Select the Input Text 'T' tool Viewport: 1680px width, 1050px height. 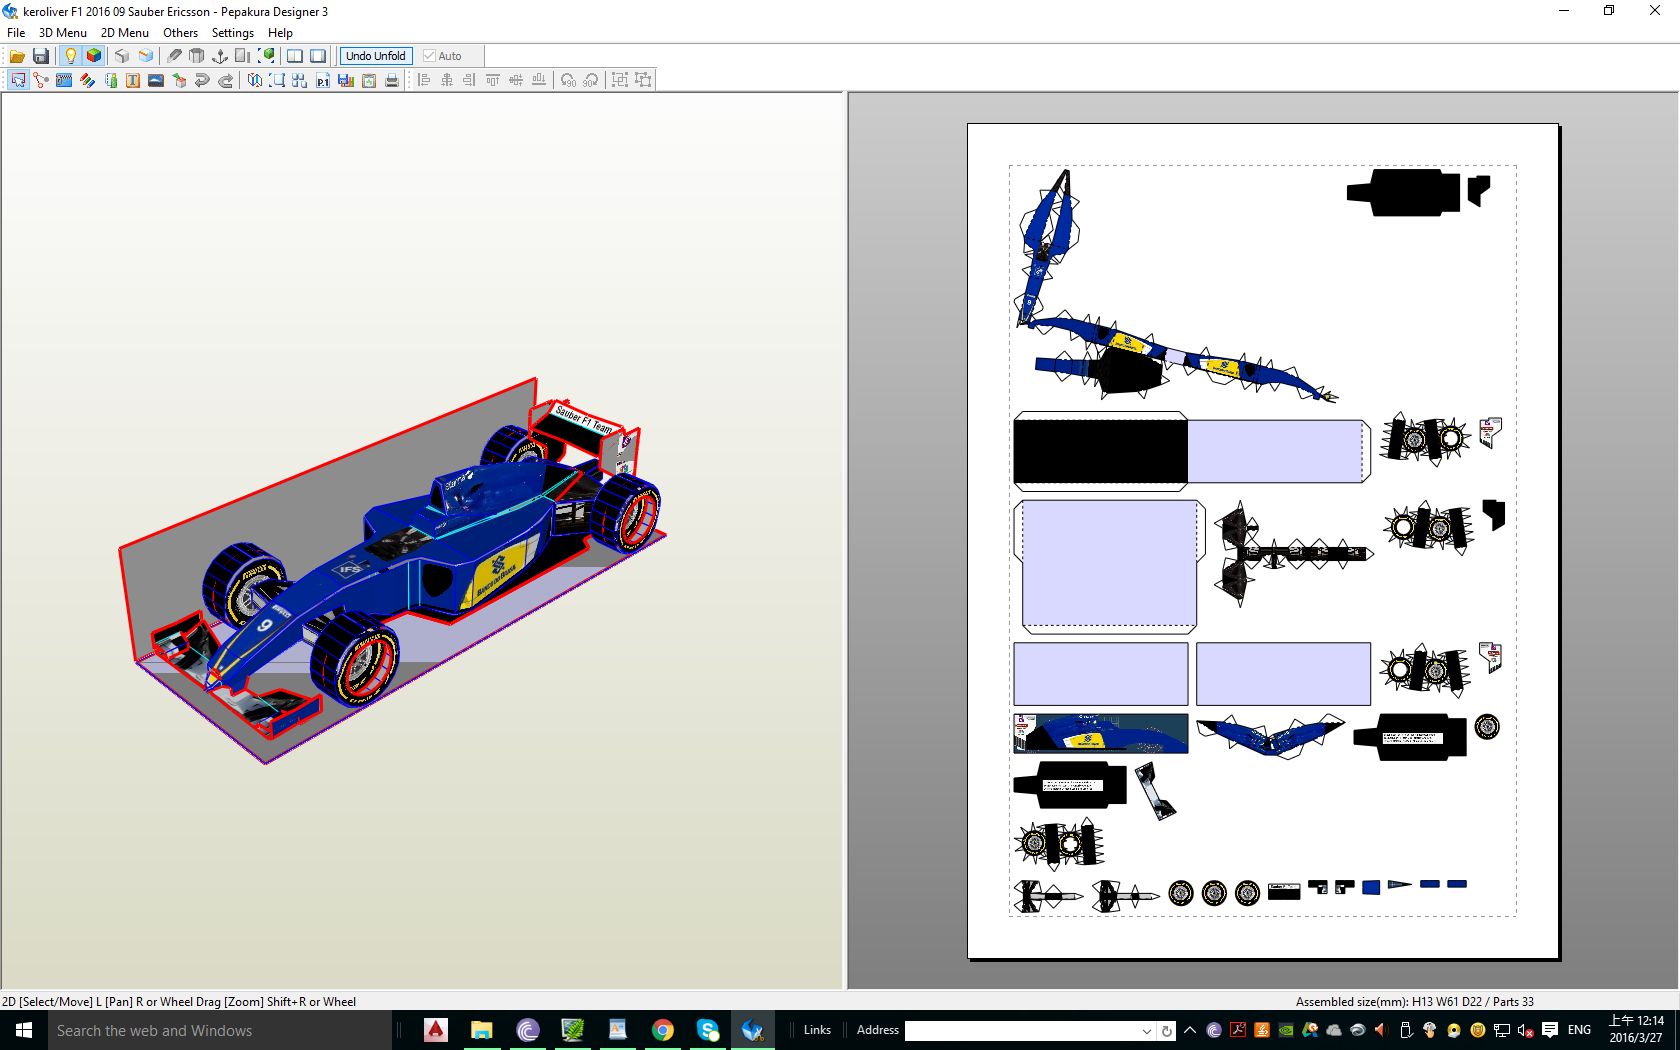click(133, 80)
